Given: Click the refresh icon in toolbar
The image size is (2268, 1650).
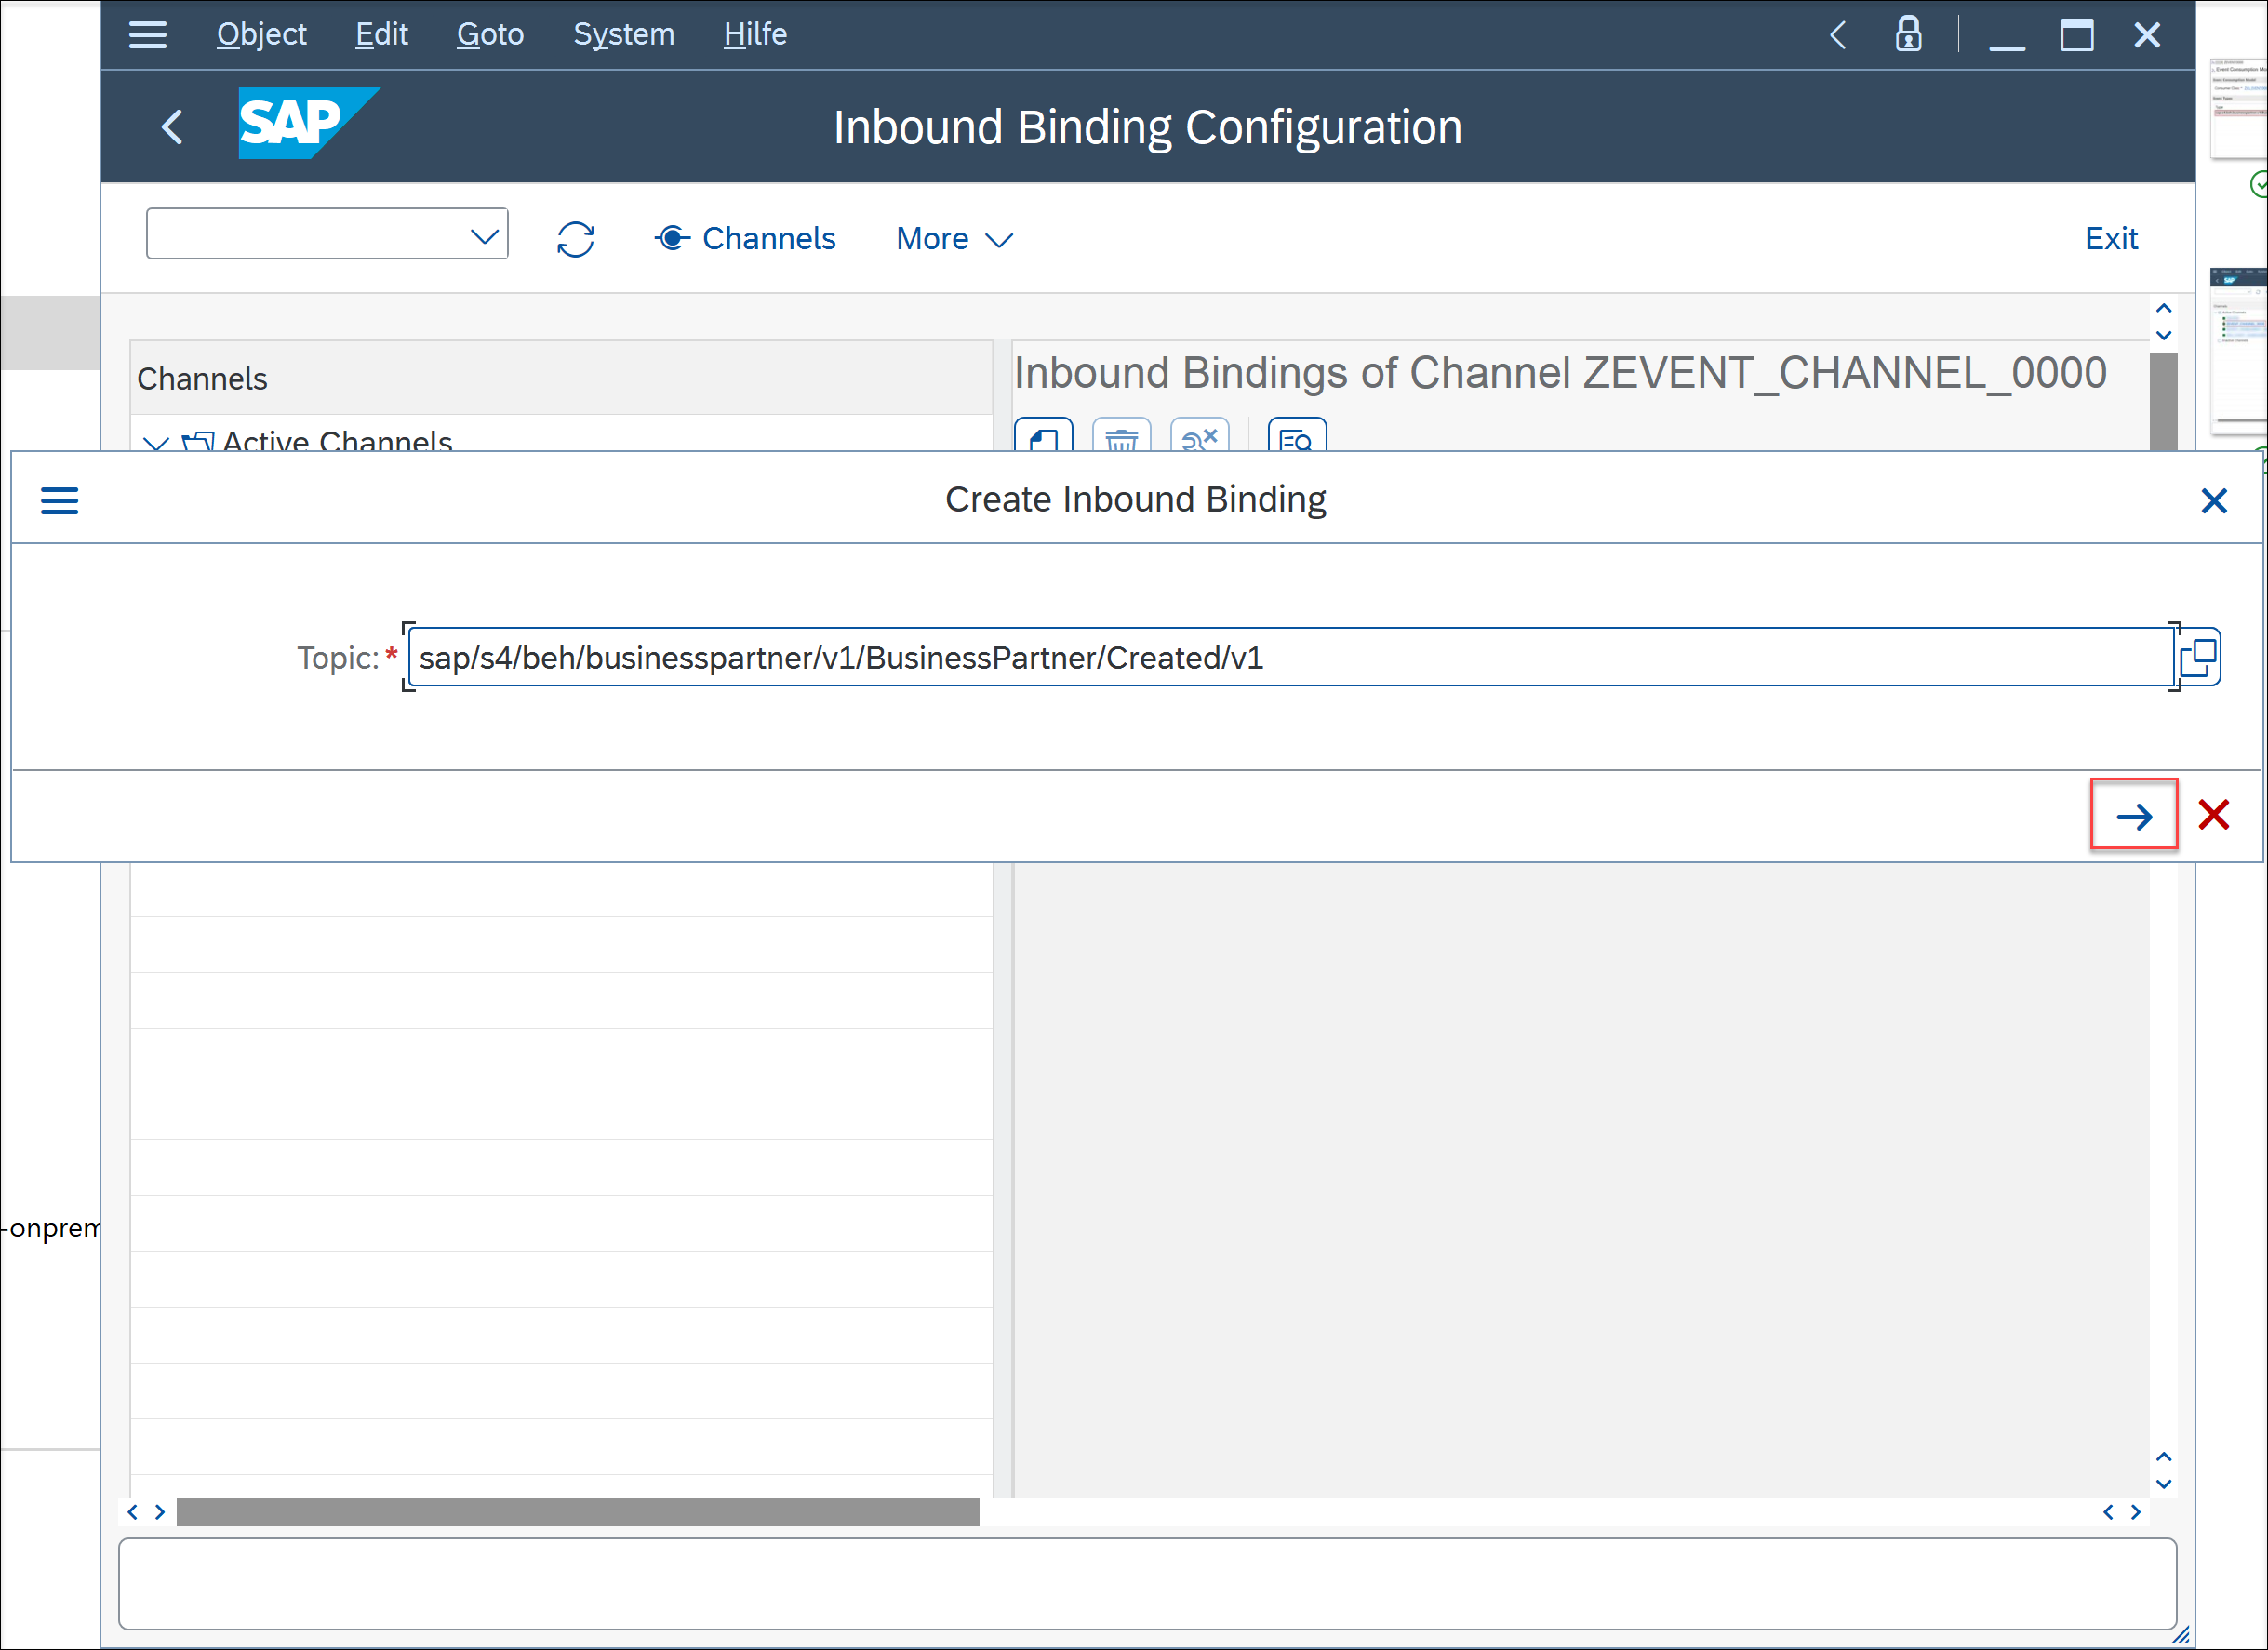Looking at the screenshot, I should coord(575,239).
